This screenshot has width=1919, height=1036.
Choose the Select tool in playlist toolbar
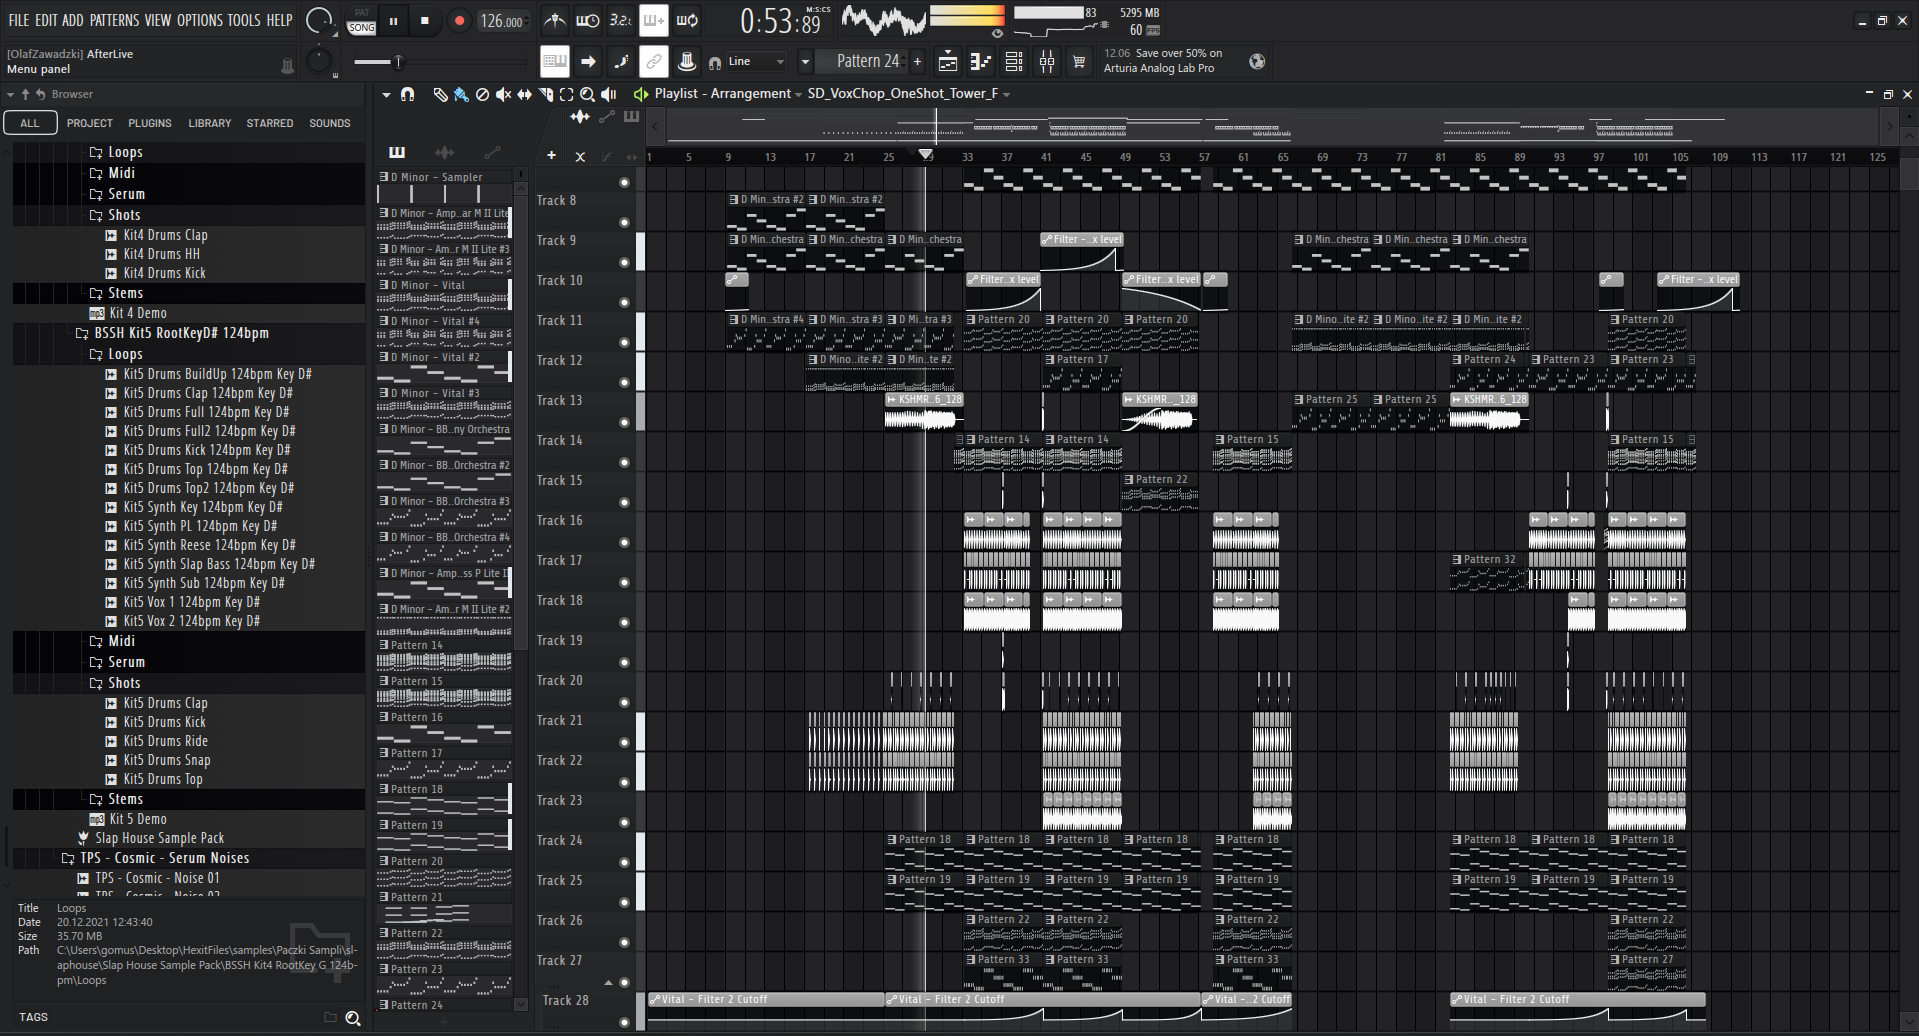point(566,94)
